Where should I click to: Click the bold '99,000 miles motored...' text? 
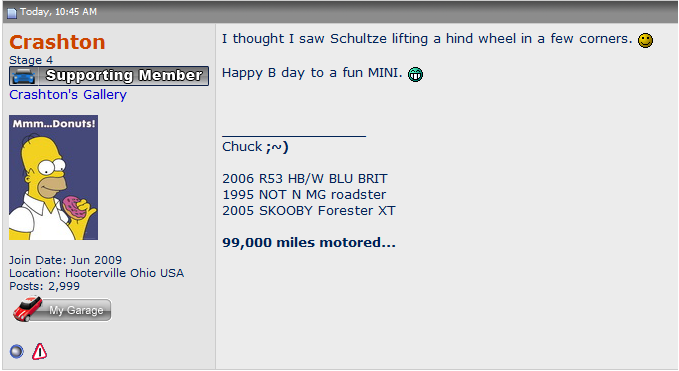click(309, 242)
